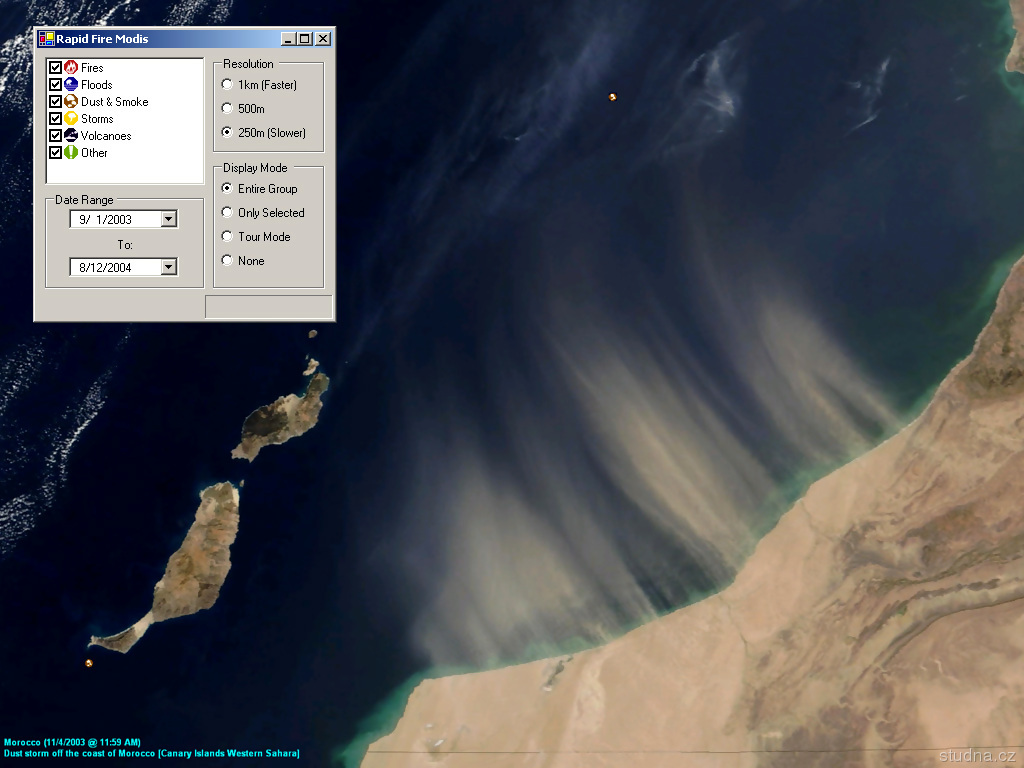Uncheck the Volcanoes checkbox
This screenshot has height=768, width=1024.
click(x=55, y=136)
